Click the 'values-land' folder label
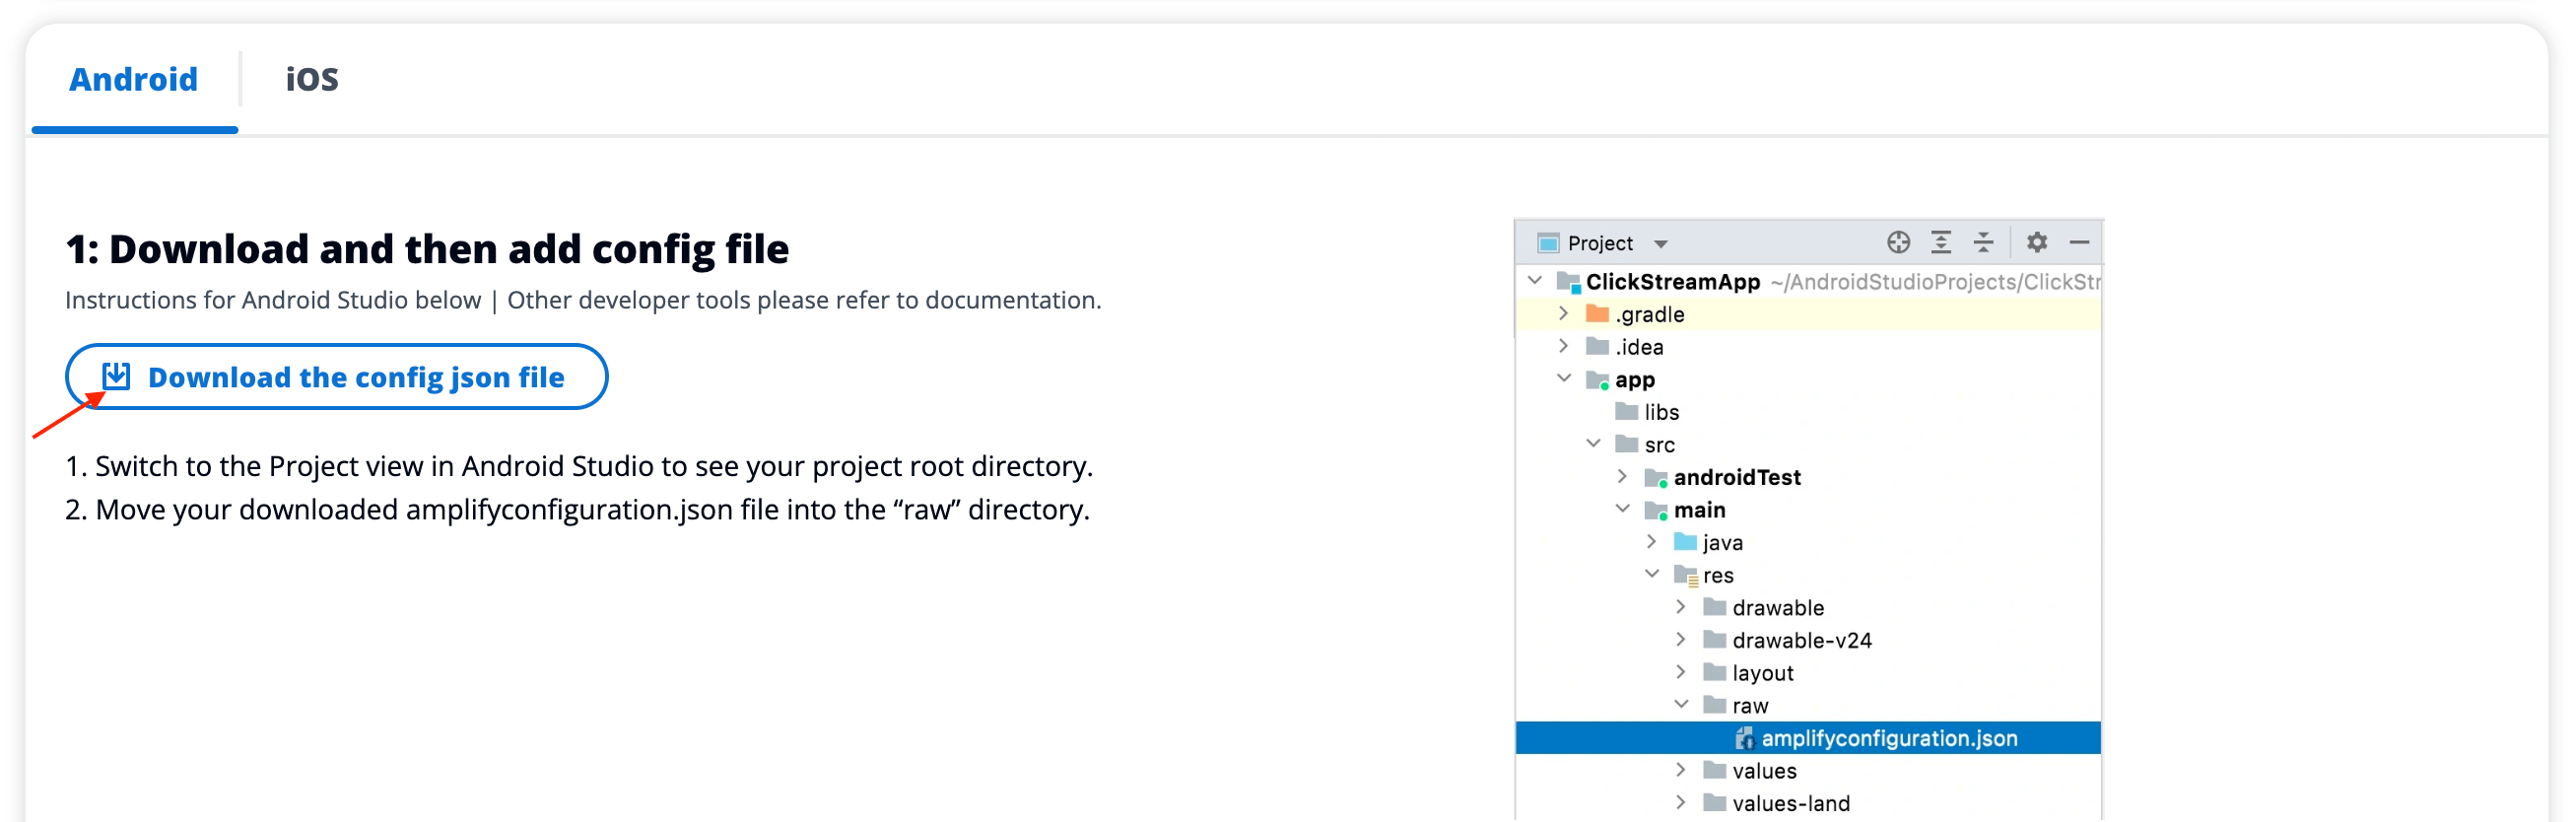This screenshot has height=822, width=2576. click(x=1790, y=803)
